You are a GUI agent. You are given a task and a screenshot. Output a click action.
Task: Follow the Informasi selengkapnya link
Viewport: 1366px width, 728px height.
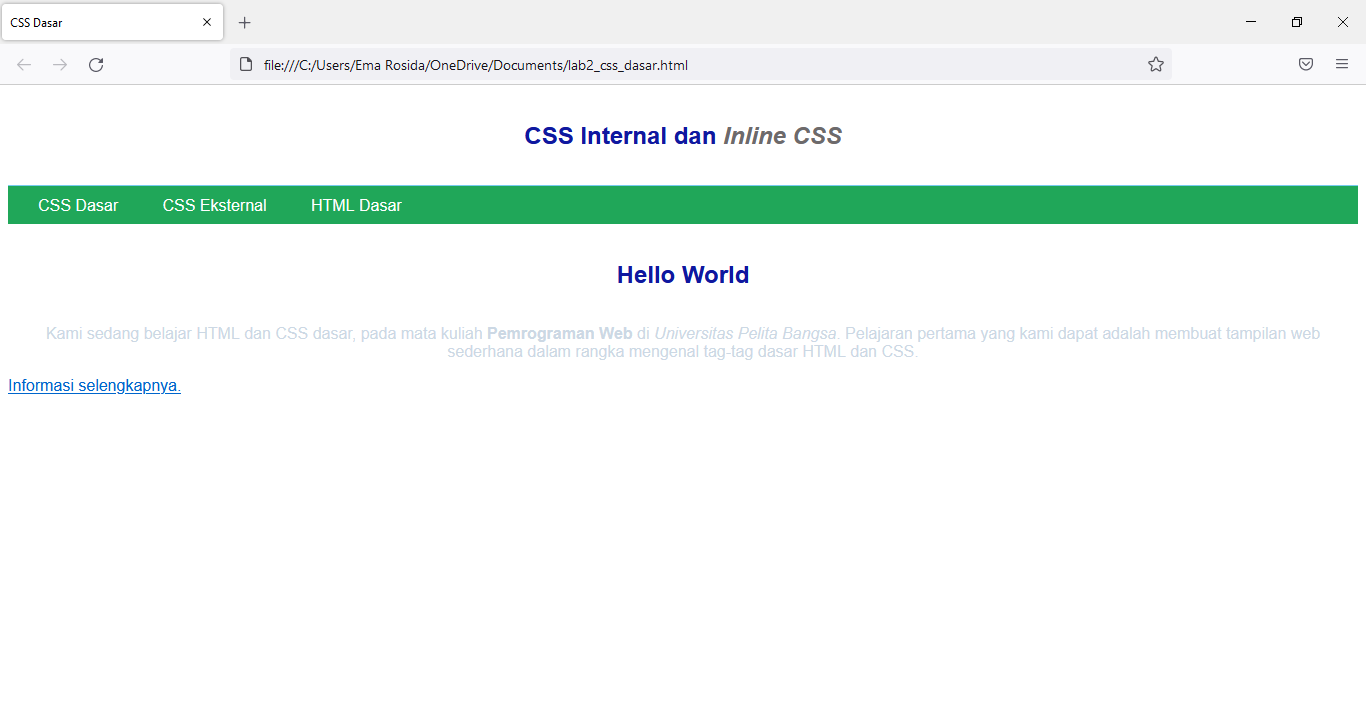pos(93,385)
